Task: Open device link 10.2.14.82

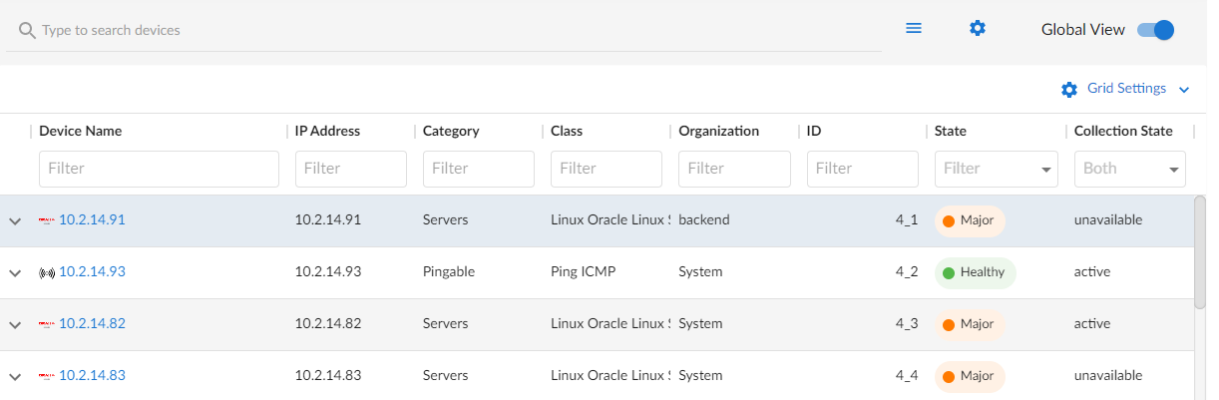Action: click(x=92, y=324)
